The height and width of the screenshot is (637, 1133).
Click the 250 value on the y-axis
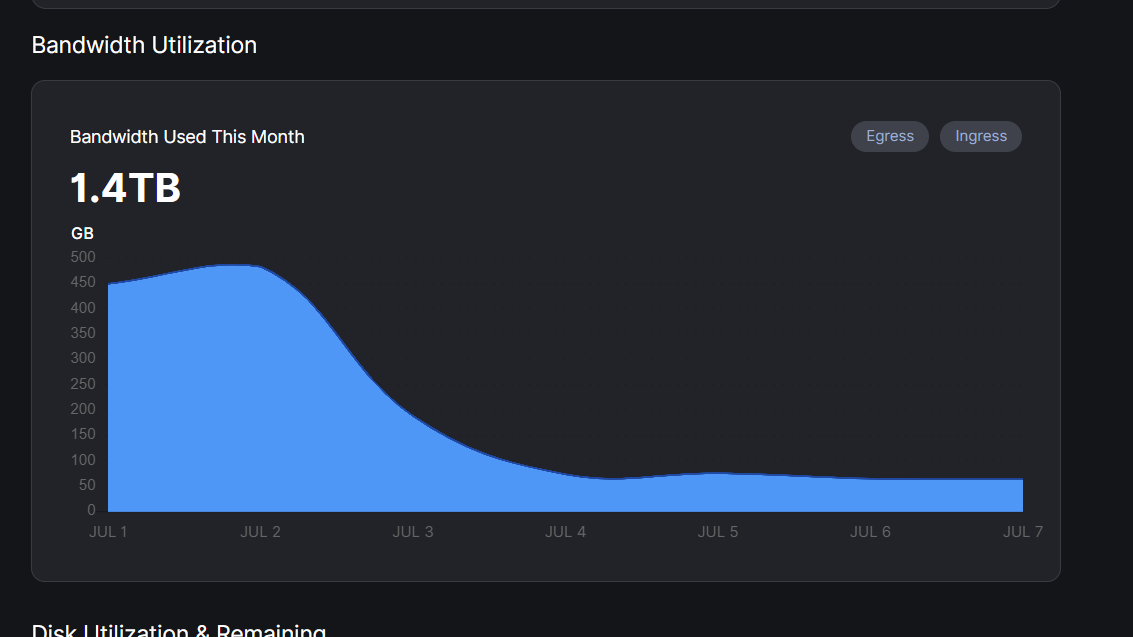click(83, 384)
